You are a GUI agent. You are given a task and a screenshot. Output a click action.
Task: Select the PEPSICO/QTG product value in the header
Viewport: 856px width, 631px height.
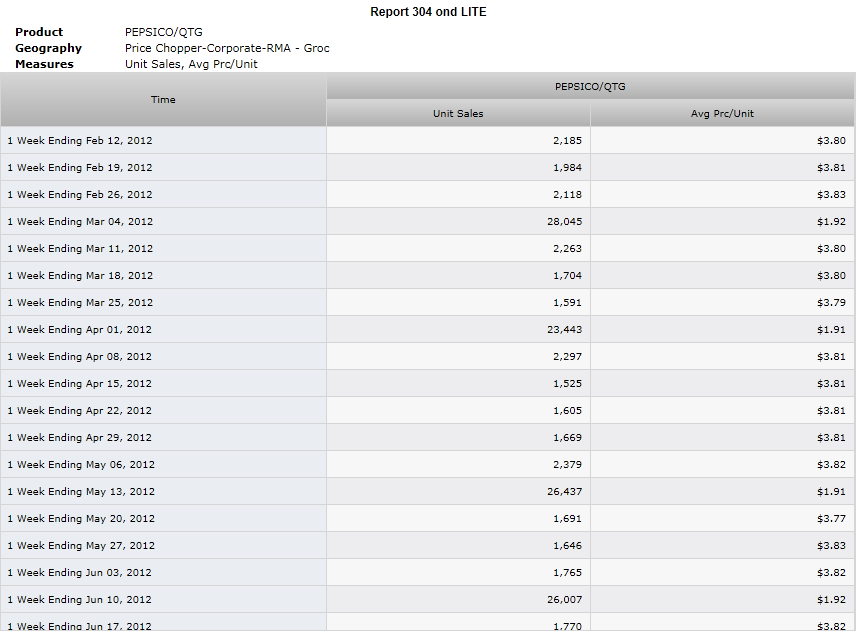[164, 32]
